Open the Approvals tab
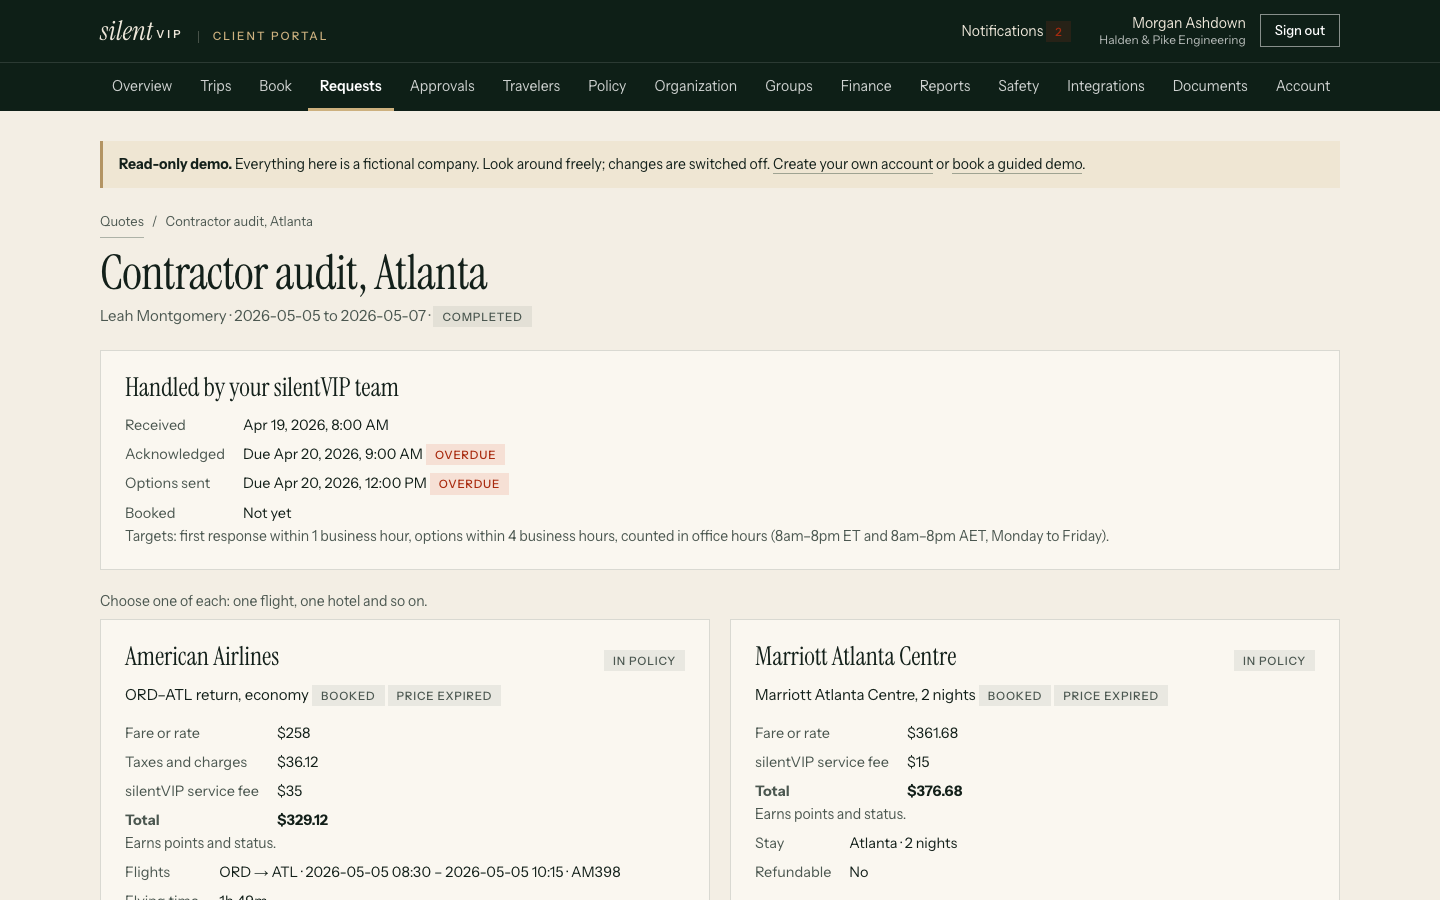Screen dimensions: 1440x900 pos(442,86)
